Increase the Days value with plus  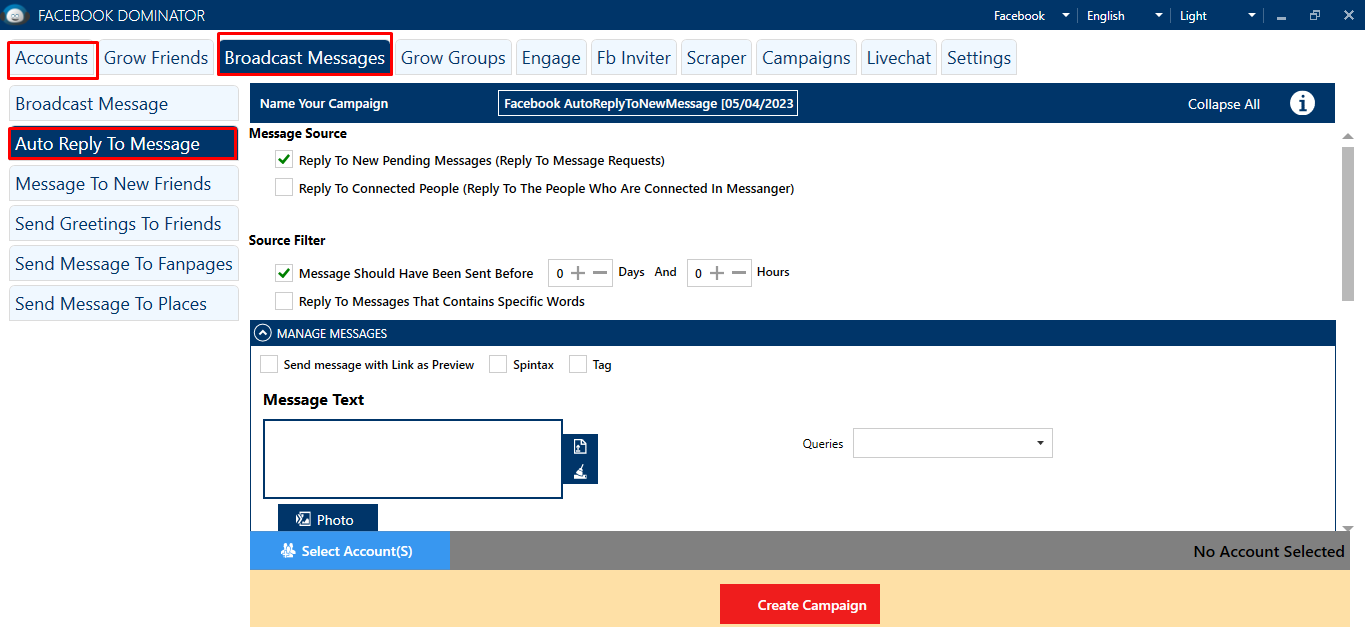578,273
